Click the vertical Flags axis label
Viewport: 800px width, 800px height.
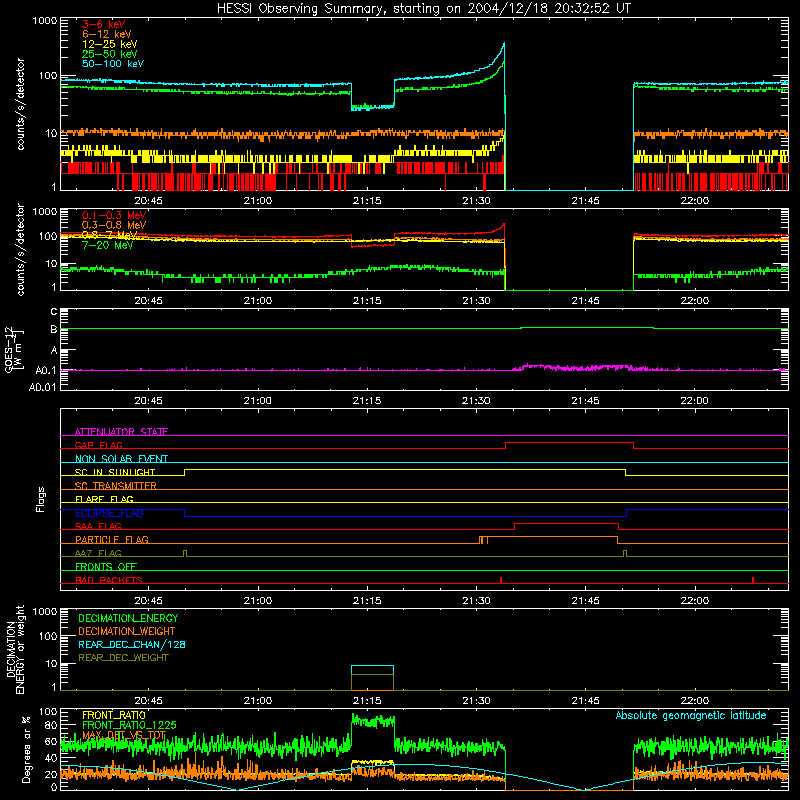click(x=40, y=499)
